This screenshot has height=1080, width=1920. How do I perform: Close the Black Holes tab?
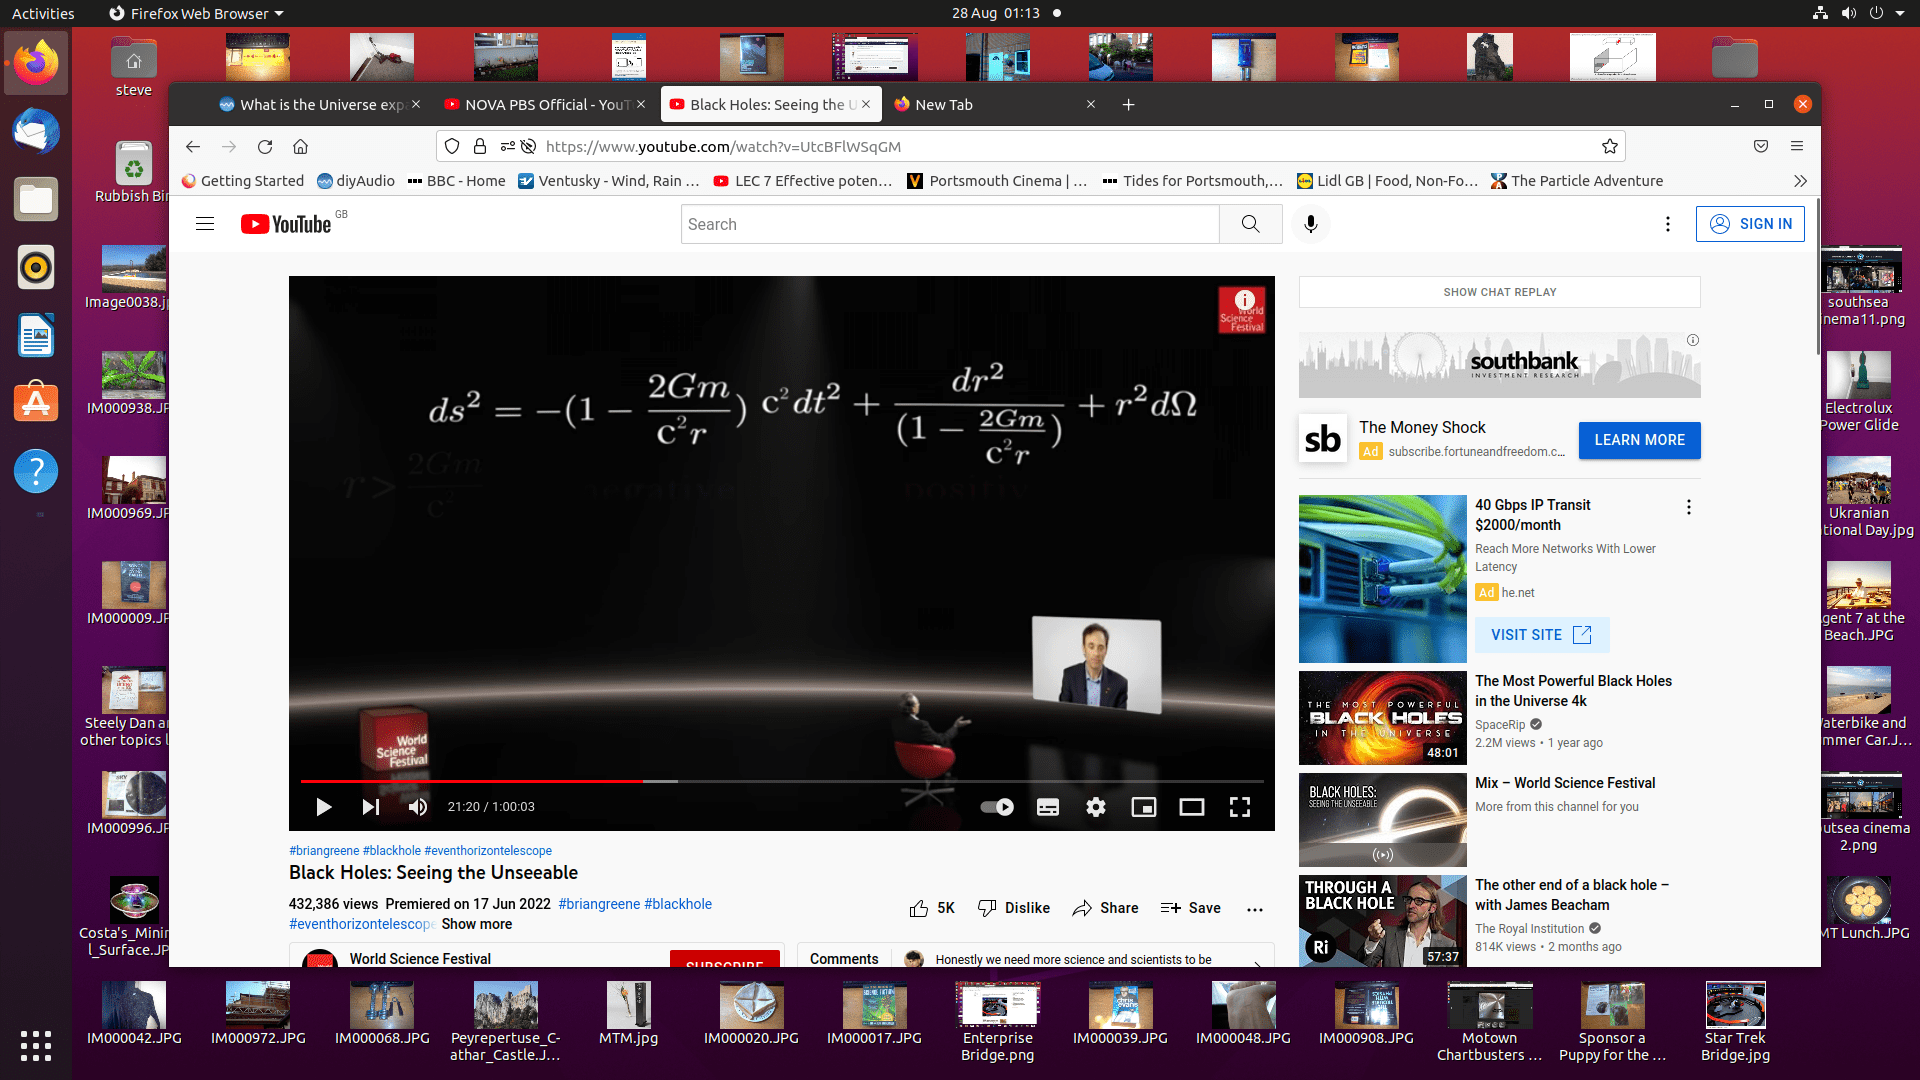click(866, 104)
